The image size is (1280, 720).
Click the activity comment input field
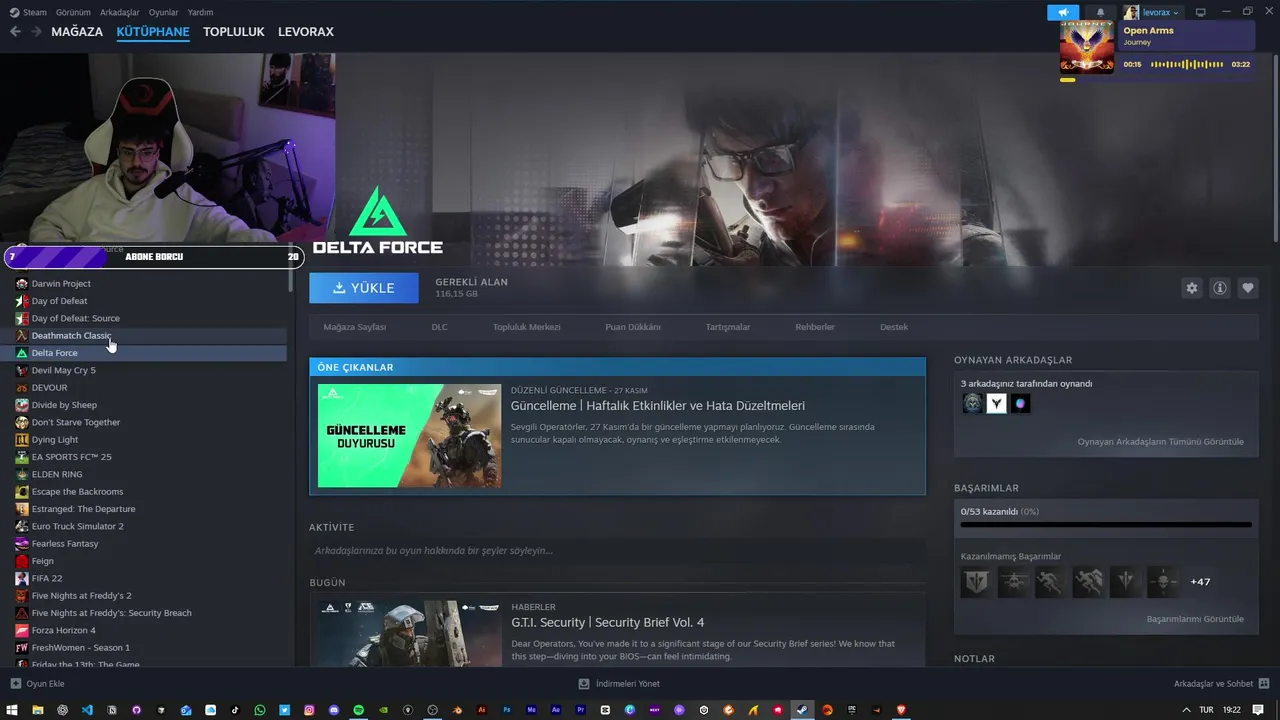coord(617,551)
